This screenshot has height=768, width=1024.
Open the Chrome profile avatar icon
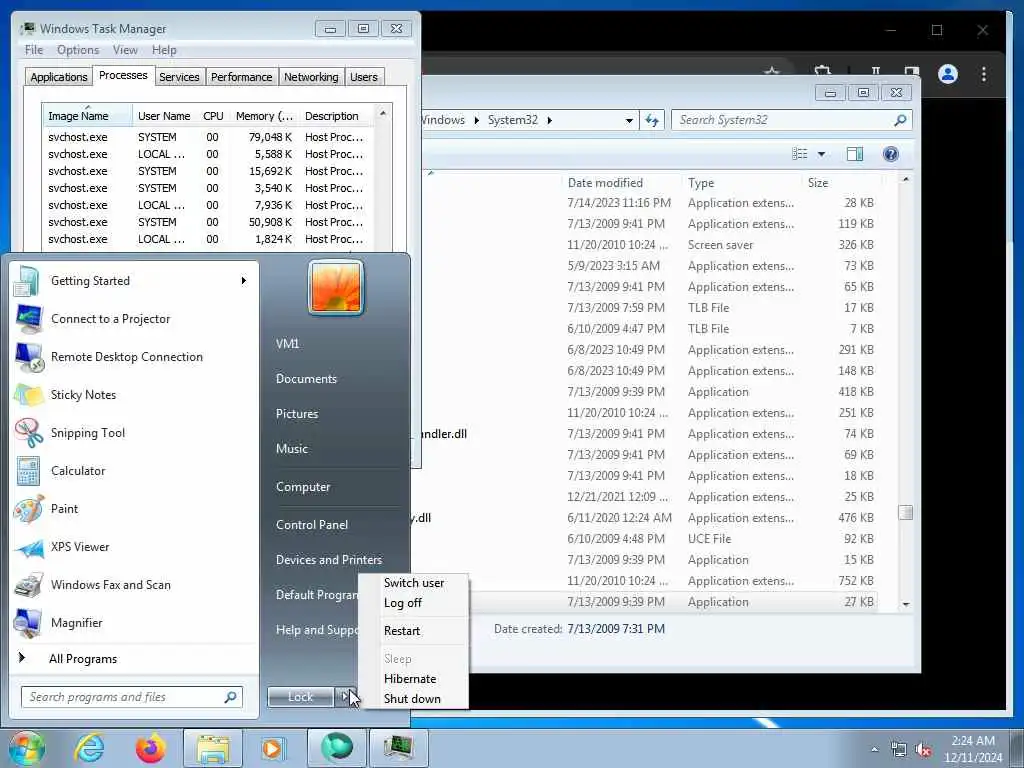(948, 74)
